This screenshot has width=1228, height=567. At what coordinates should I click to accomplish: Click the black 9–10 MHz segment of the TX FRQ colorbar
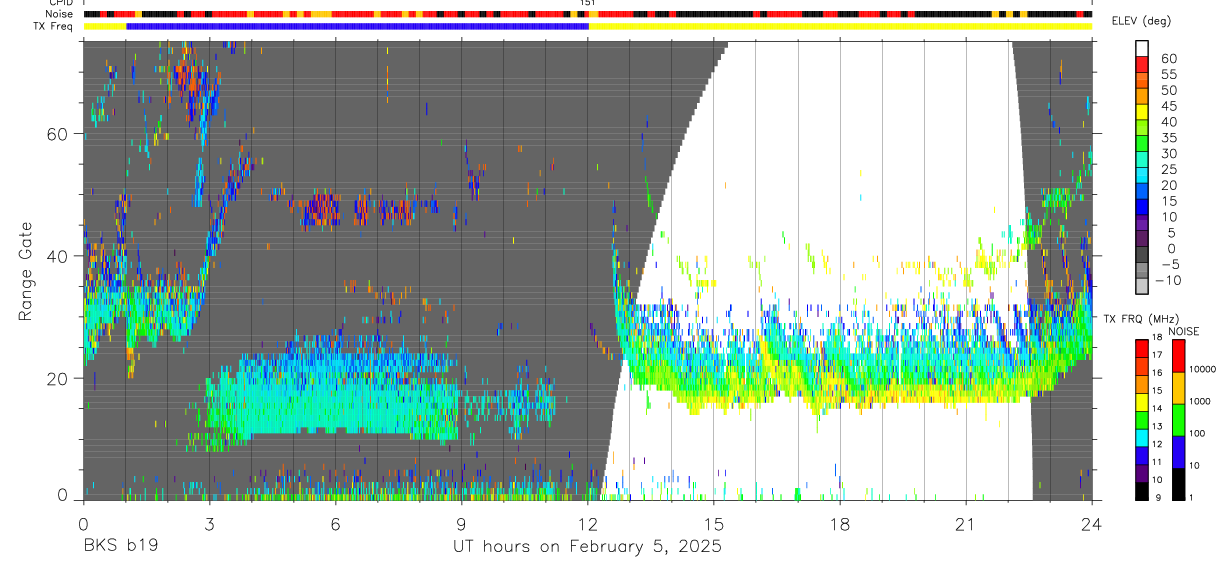tap(1142, 491)
